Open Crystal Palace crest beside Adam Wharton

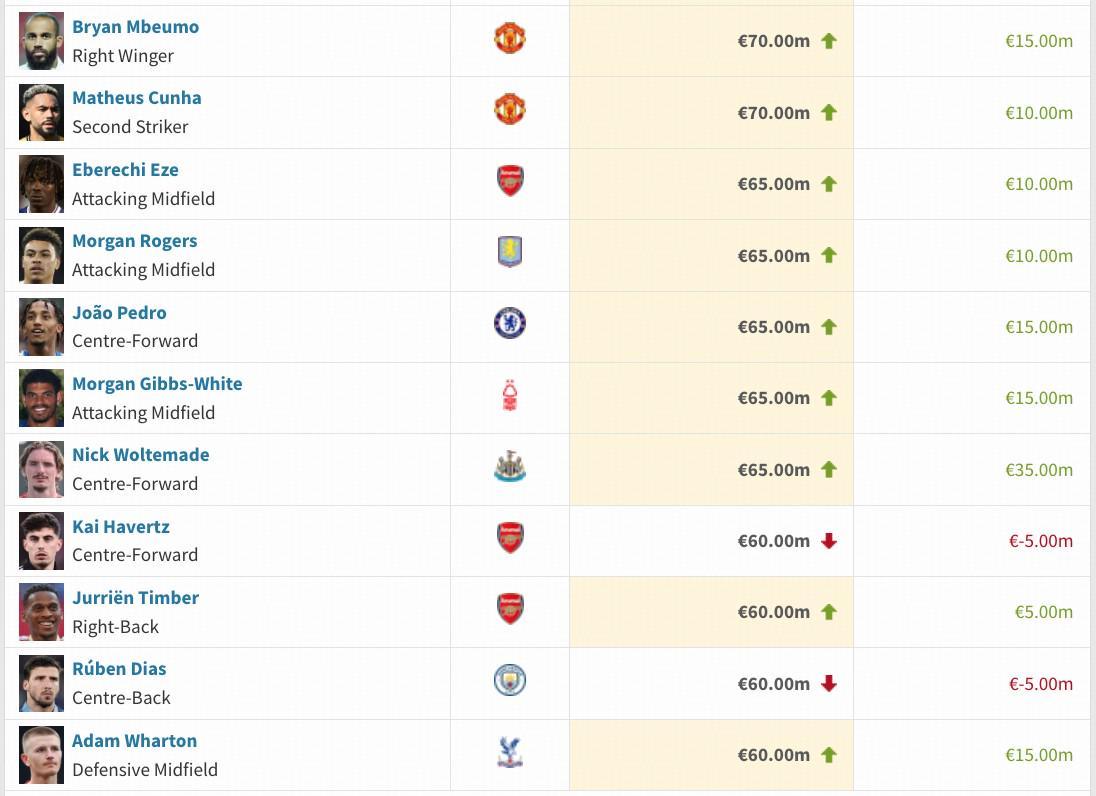[x=510, y=753]
